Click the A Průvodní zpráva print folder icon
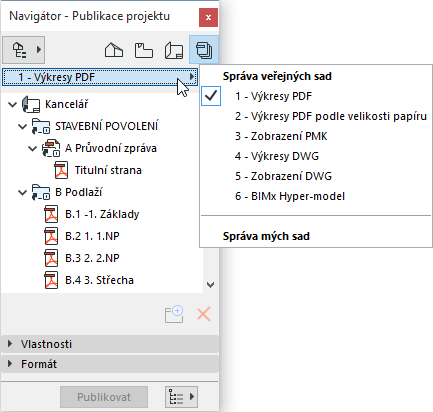The width and height of the screenshot is (433, 412). point(51,148)
